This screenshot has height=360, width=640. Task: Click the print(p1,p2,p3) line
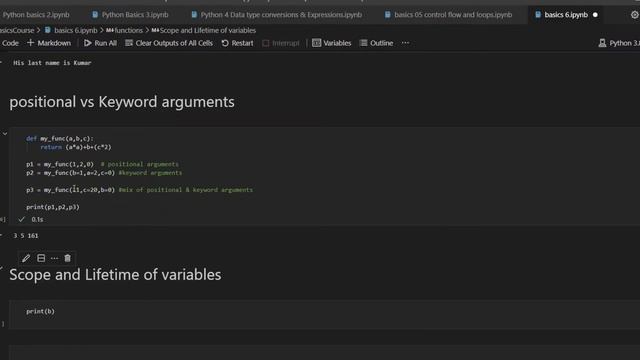(x=53, y=207)
